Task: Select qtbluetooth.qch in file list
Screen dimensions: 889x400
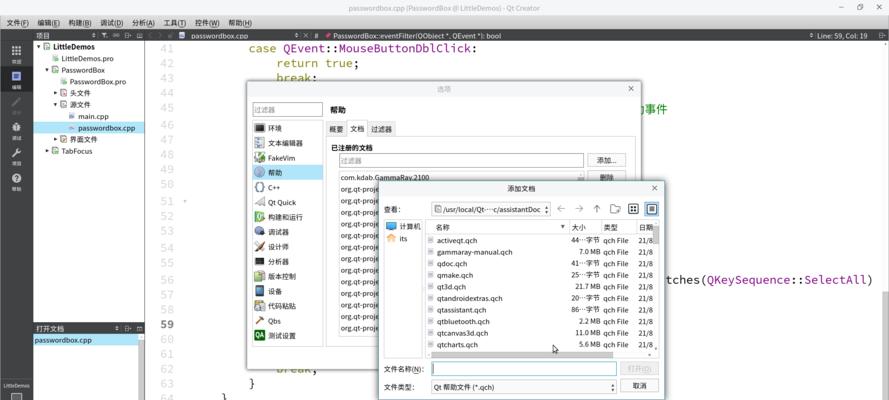Action: 463,322
